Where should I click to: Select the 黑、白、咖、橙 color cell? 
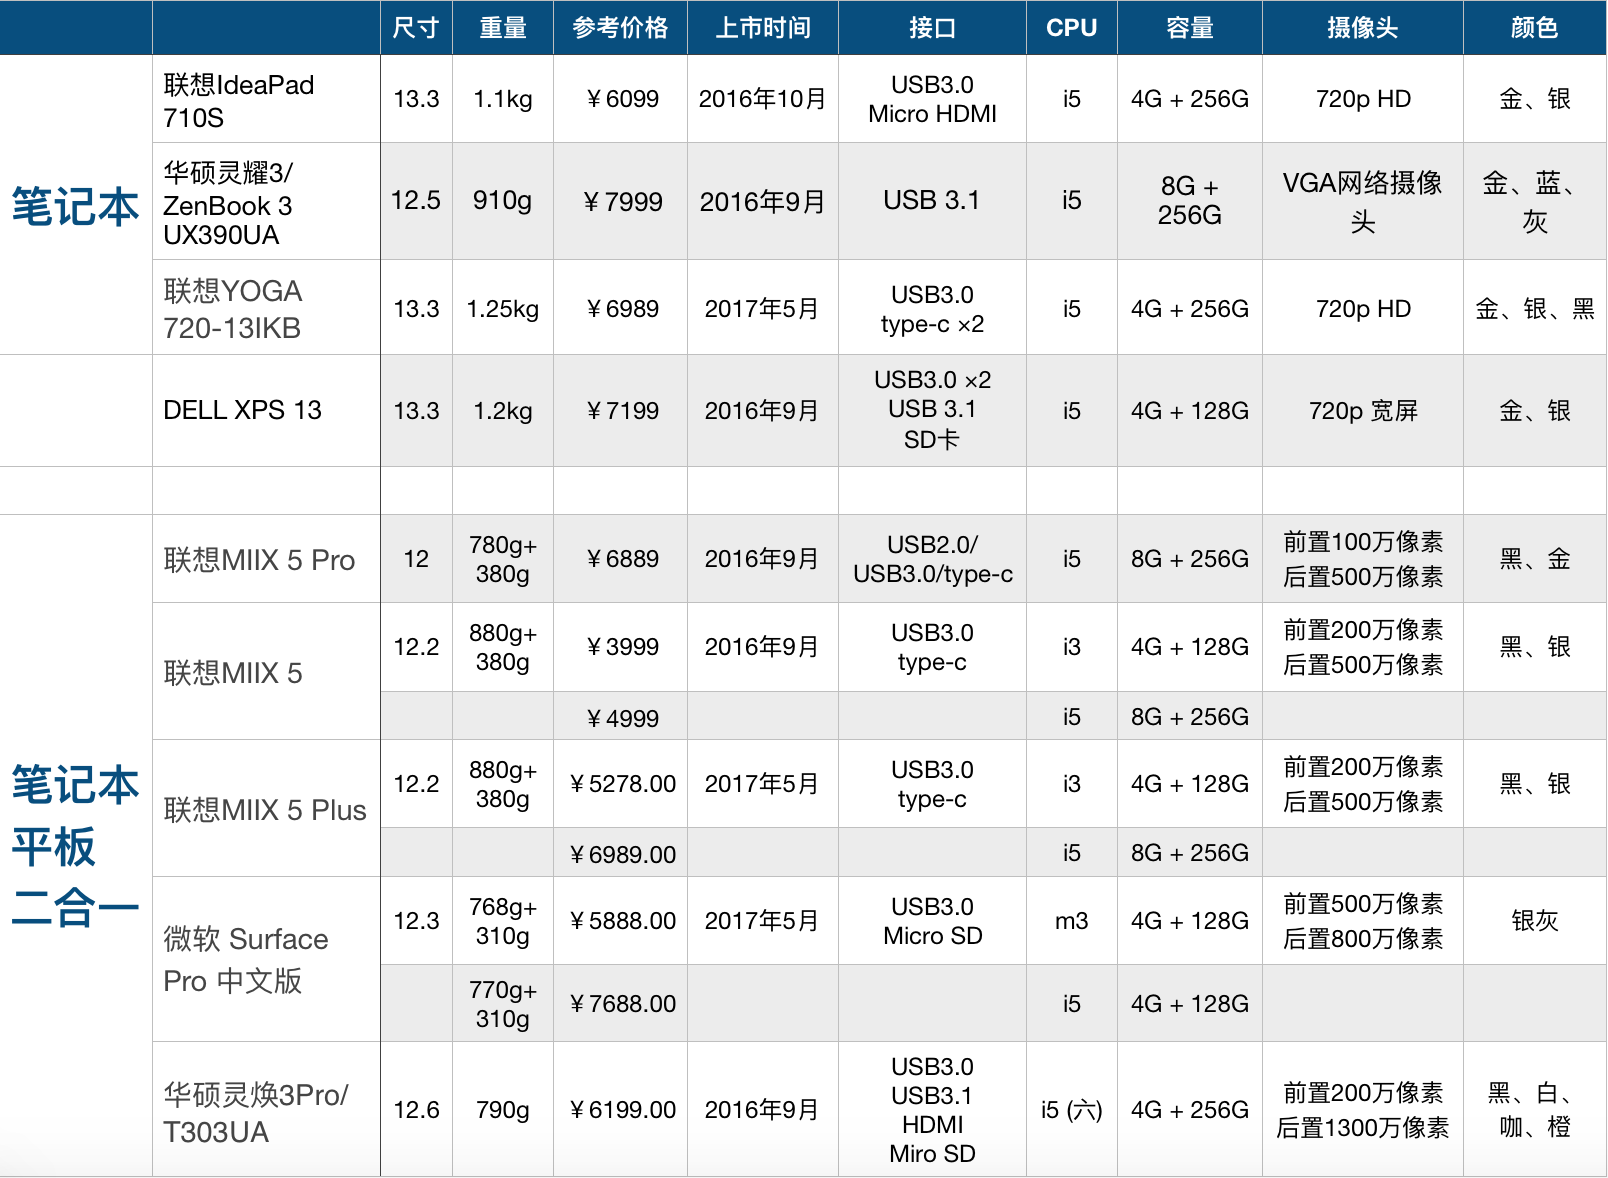[x=1535, y=1110]
